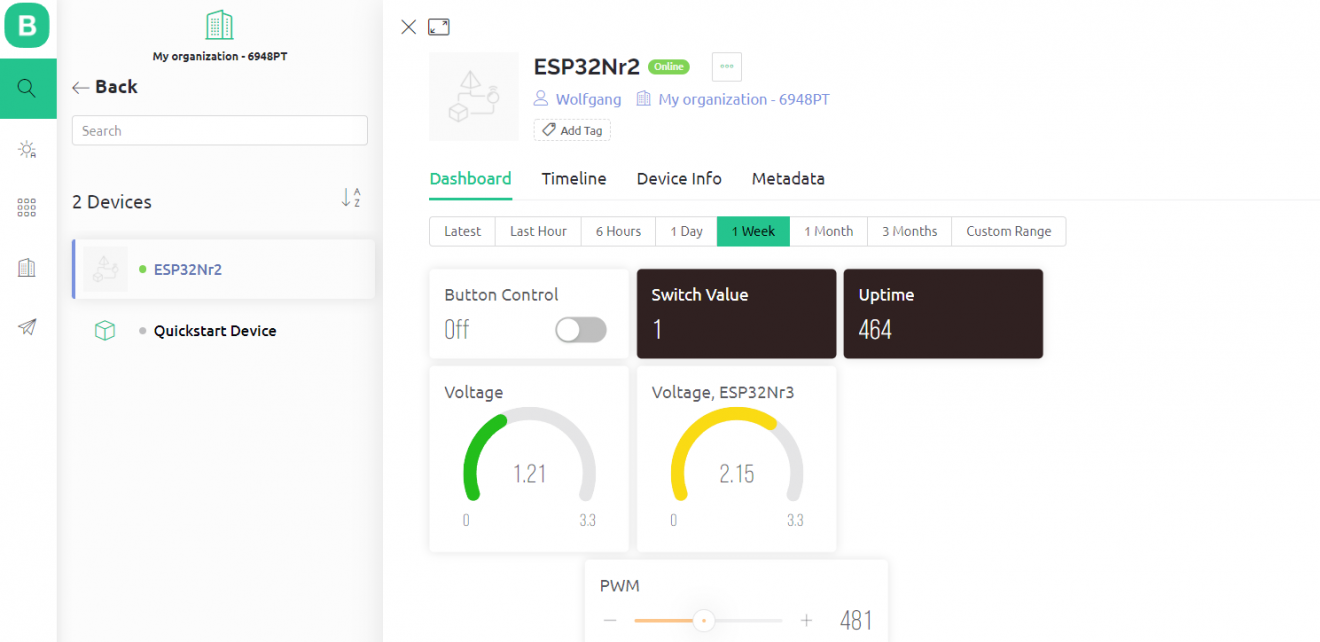The height and width of the screenshot is (642, 1320).
Task: Sort devices with the A-Z icon
Action: pyautogui.click(x=350, y=198)
